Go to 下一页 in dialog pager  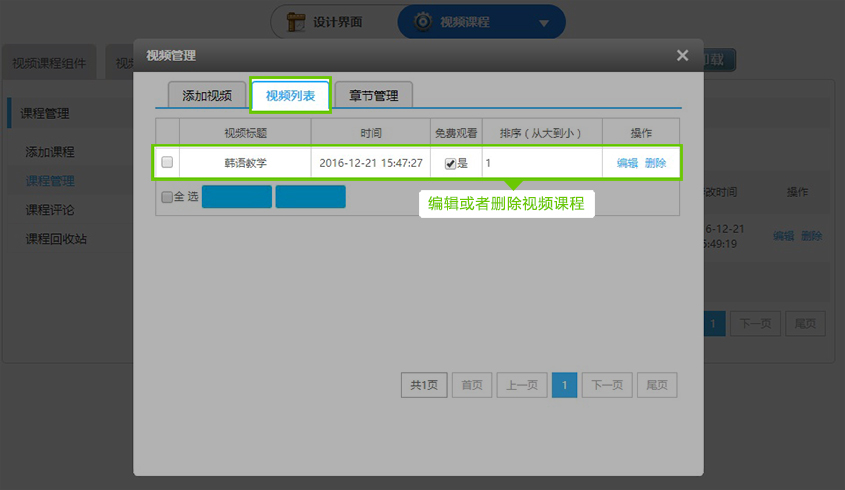click(x=607, y=385)
